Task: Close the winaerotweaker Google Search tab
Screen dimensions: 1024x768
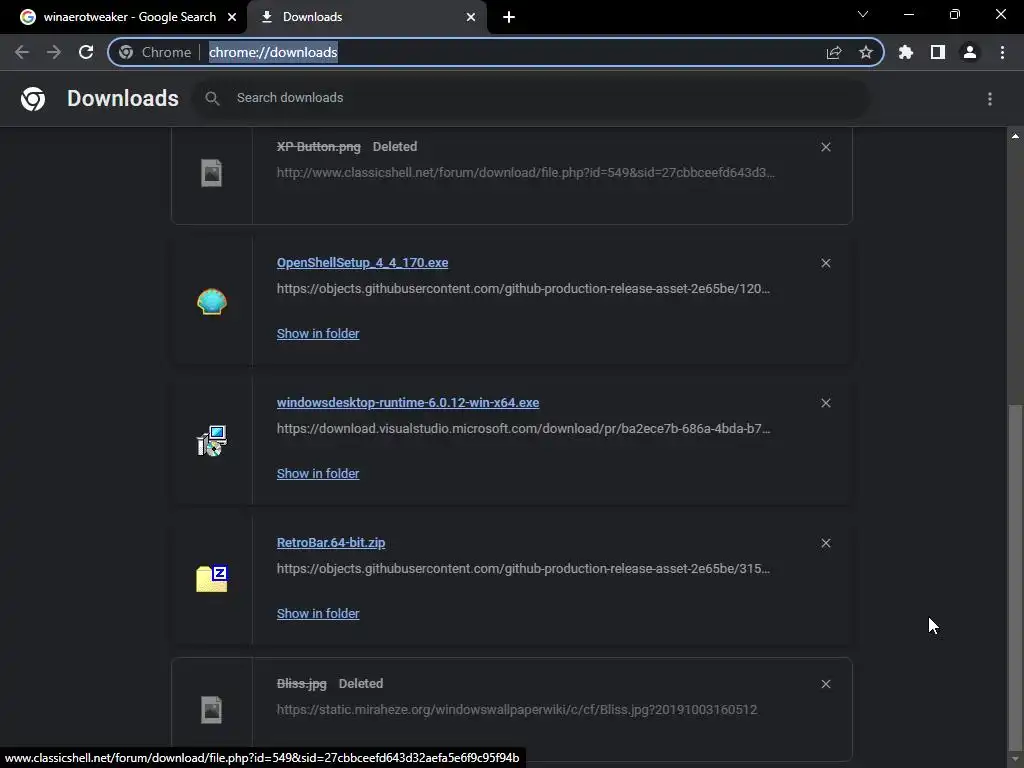Action: 232,17
